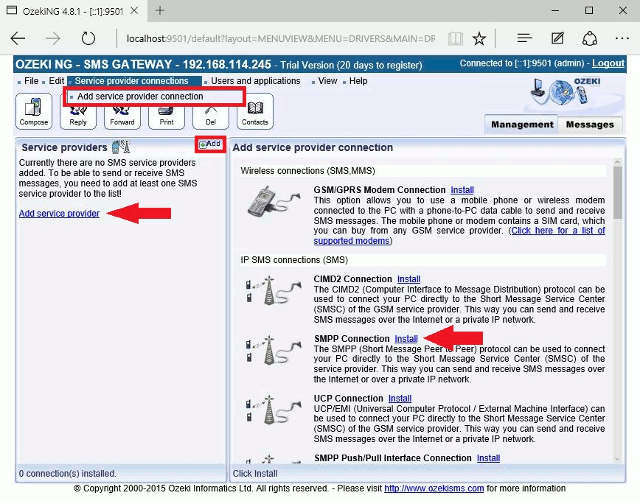Click the Print toolbar icon
This screenshot has width=640, height=501.
pyautogui.click(x=166, y=111)
